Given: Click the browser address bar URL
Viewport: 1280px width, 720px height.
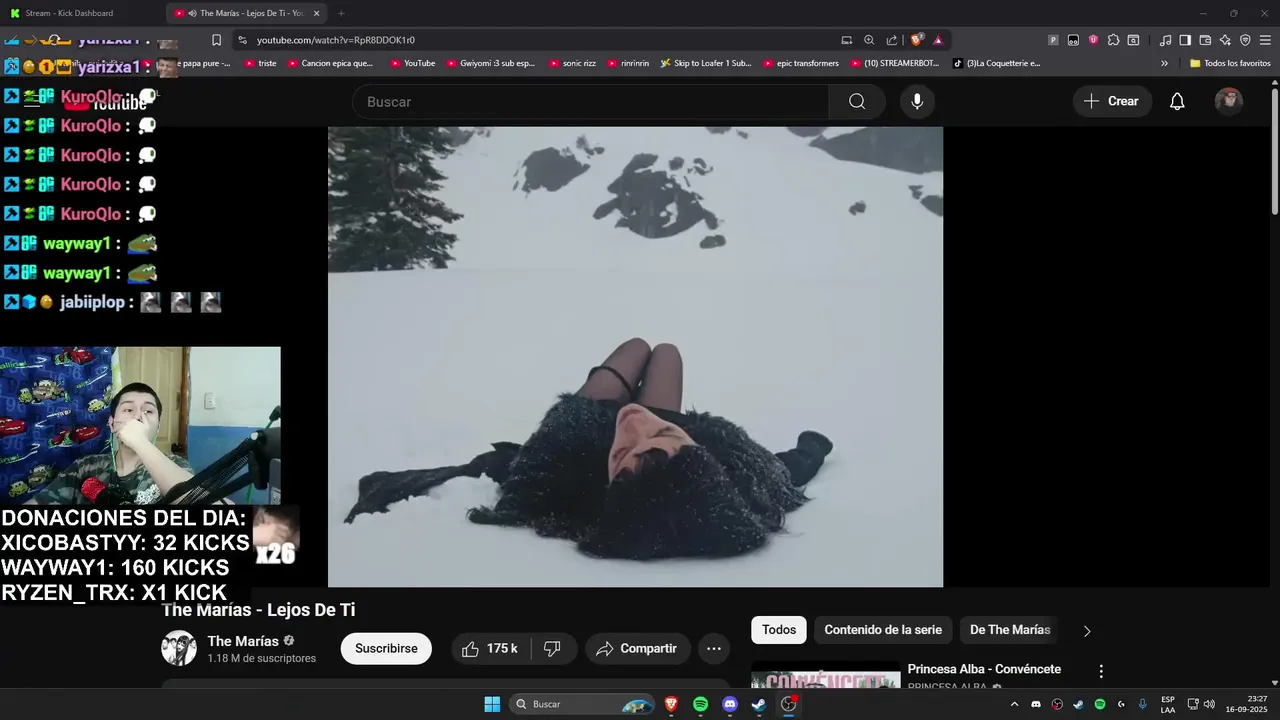Looking at the screenshot, I should (x=336, y=40).
